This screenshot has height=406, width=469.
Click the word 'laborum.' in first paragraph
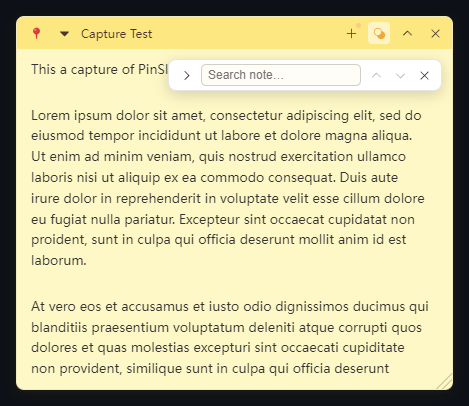pyautogui.click(x=59, y=260)
